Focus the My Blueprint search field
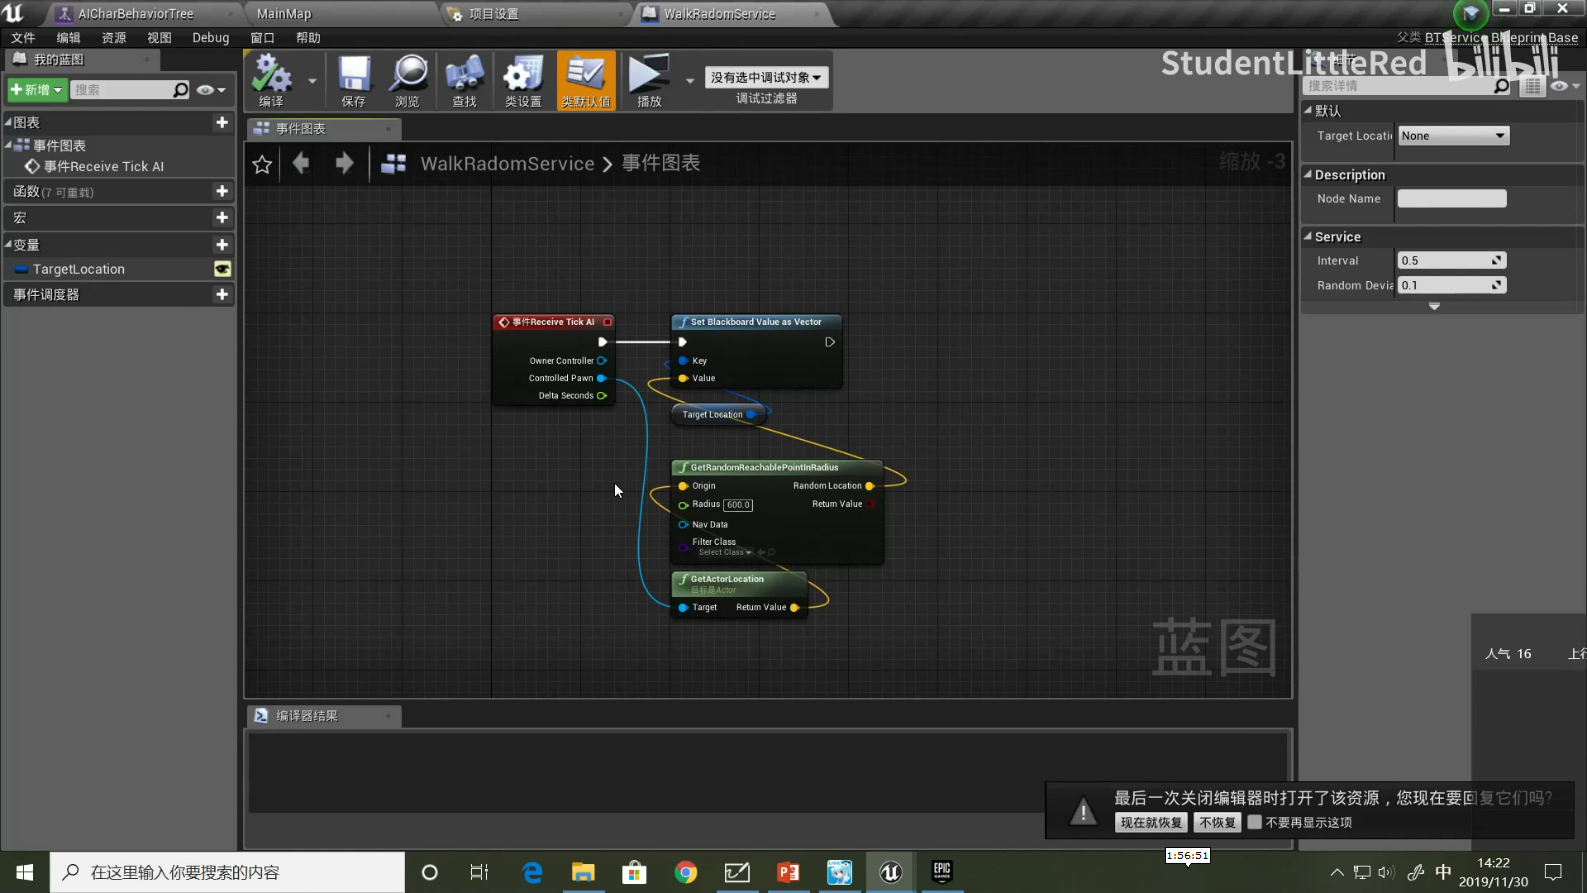 [121, 90]
